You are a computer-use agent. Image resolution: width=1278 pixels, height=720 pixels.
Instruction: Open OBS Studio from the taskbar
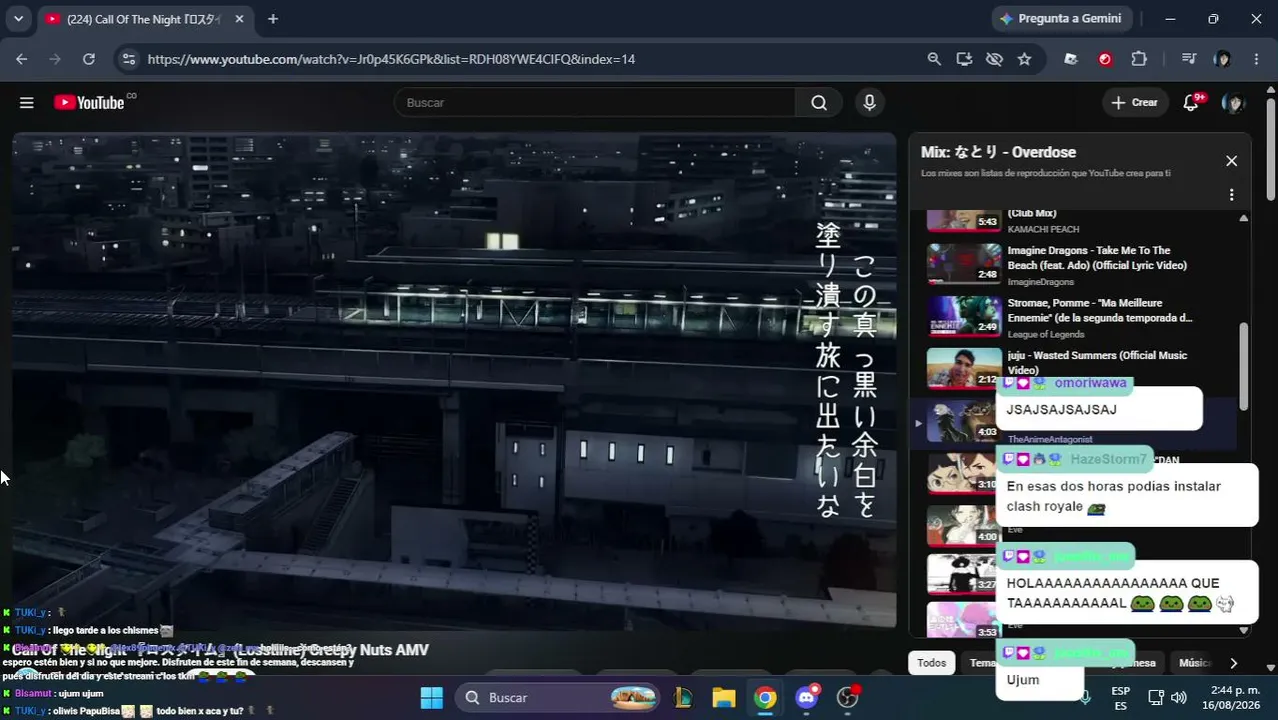[848, 697]
